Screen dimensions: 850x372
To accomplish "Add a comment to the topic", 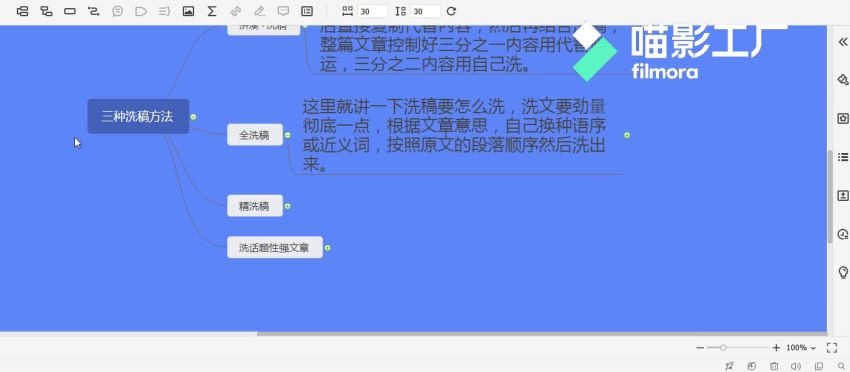I will 283,11.
